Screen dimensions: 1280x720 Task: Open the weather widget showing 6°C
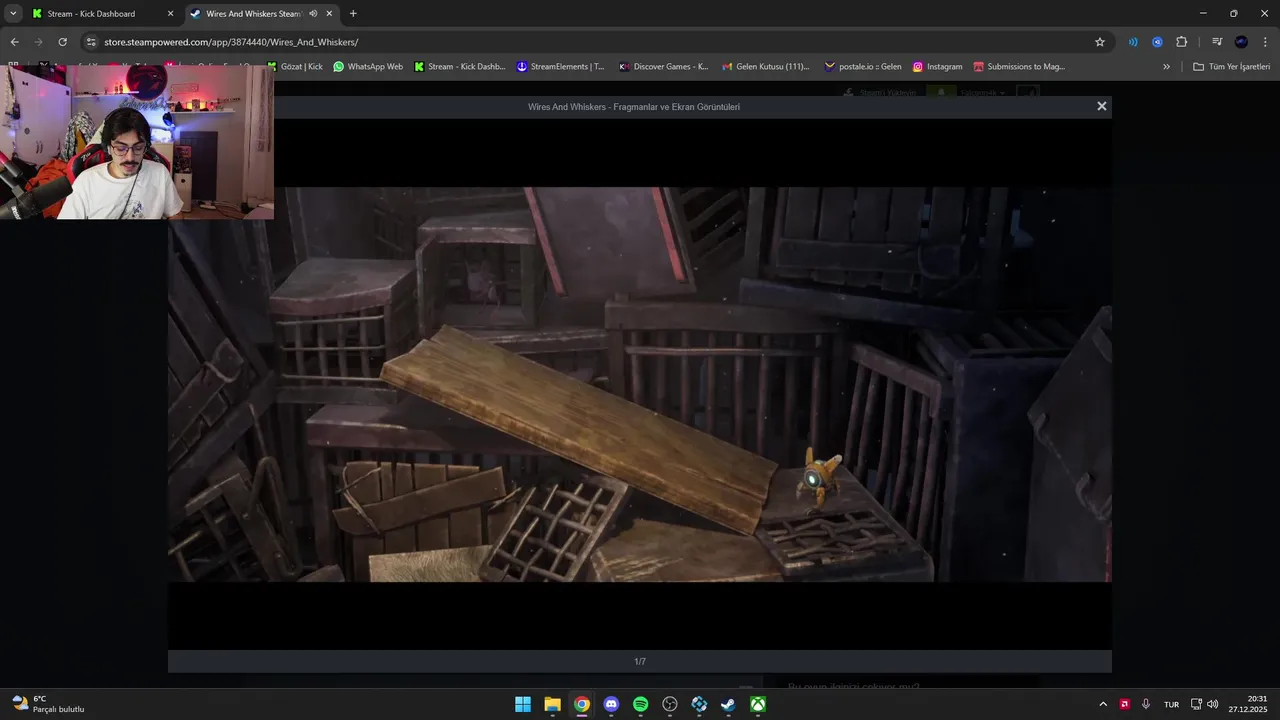(48, 704)
